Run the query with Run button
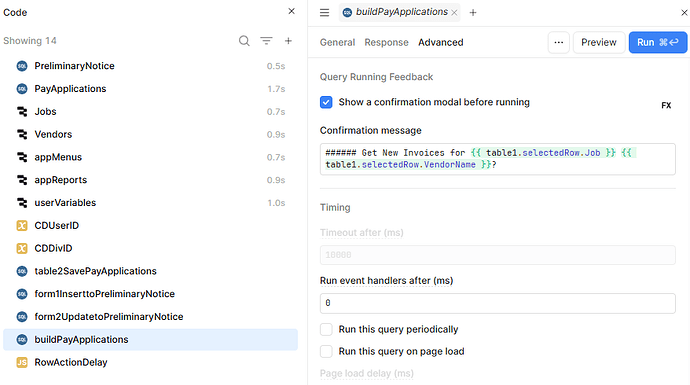The width and height of the screenshot is (690, 385). click(658, 43)
